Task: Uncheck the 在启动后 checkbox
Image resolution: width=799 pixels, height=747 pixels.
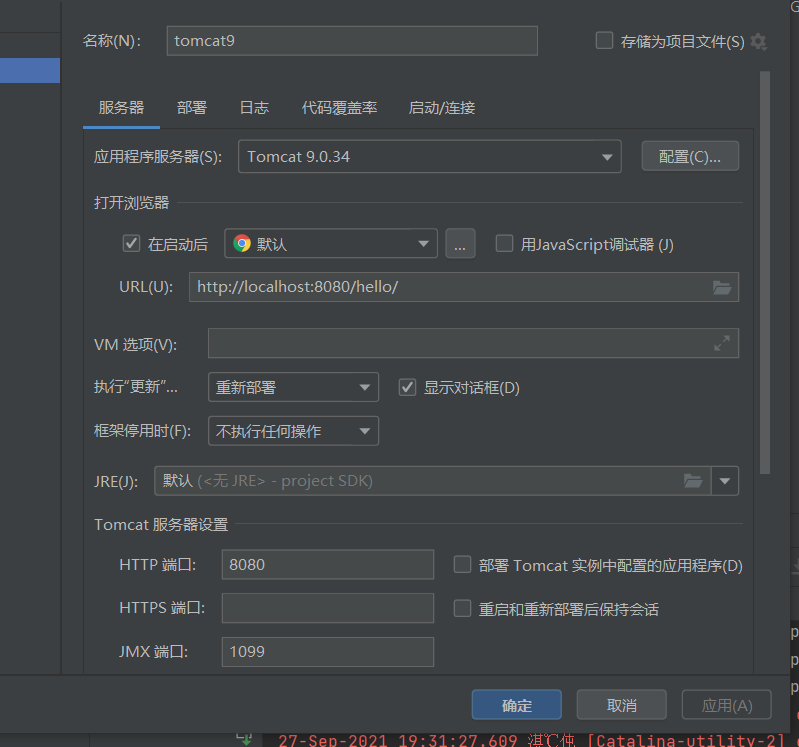Action: click(131, 244)
